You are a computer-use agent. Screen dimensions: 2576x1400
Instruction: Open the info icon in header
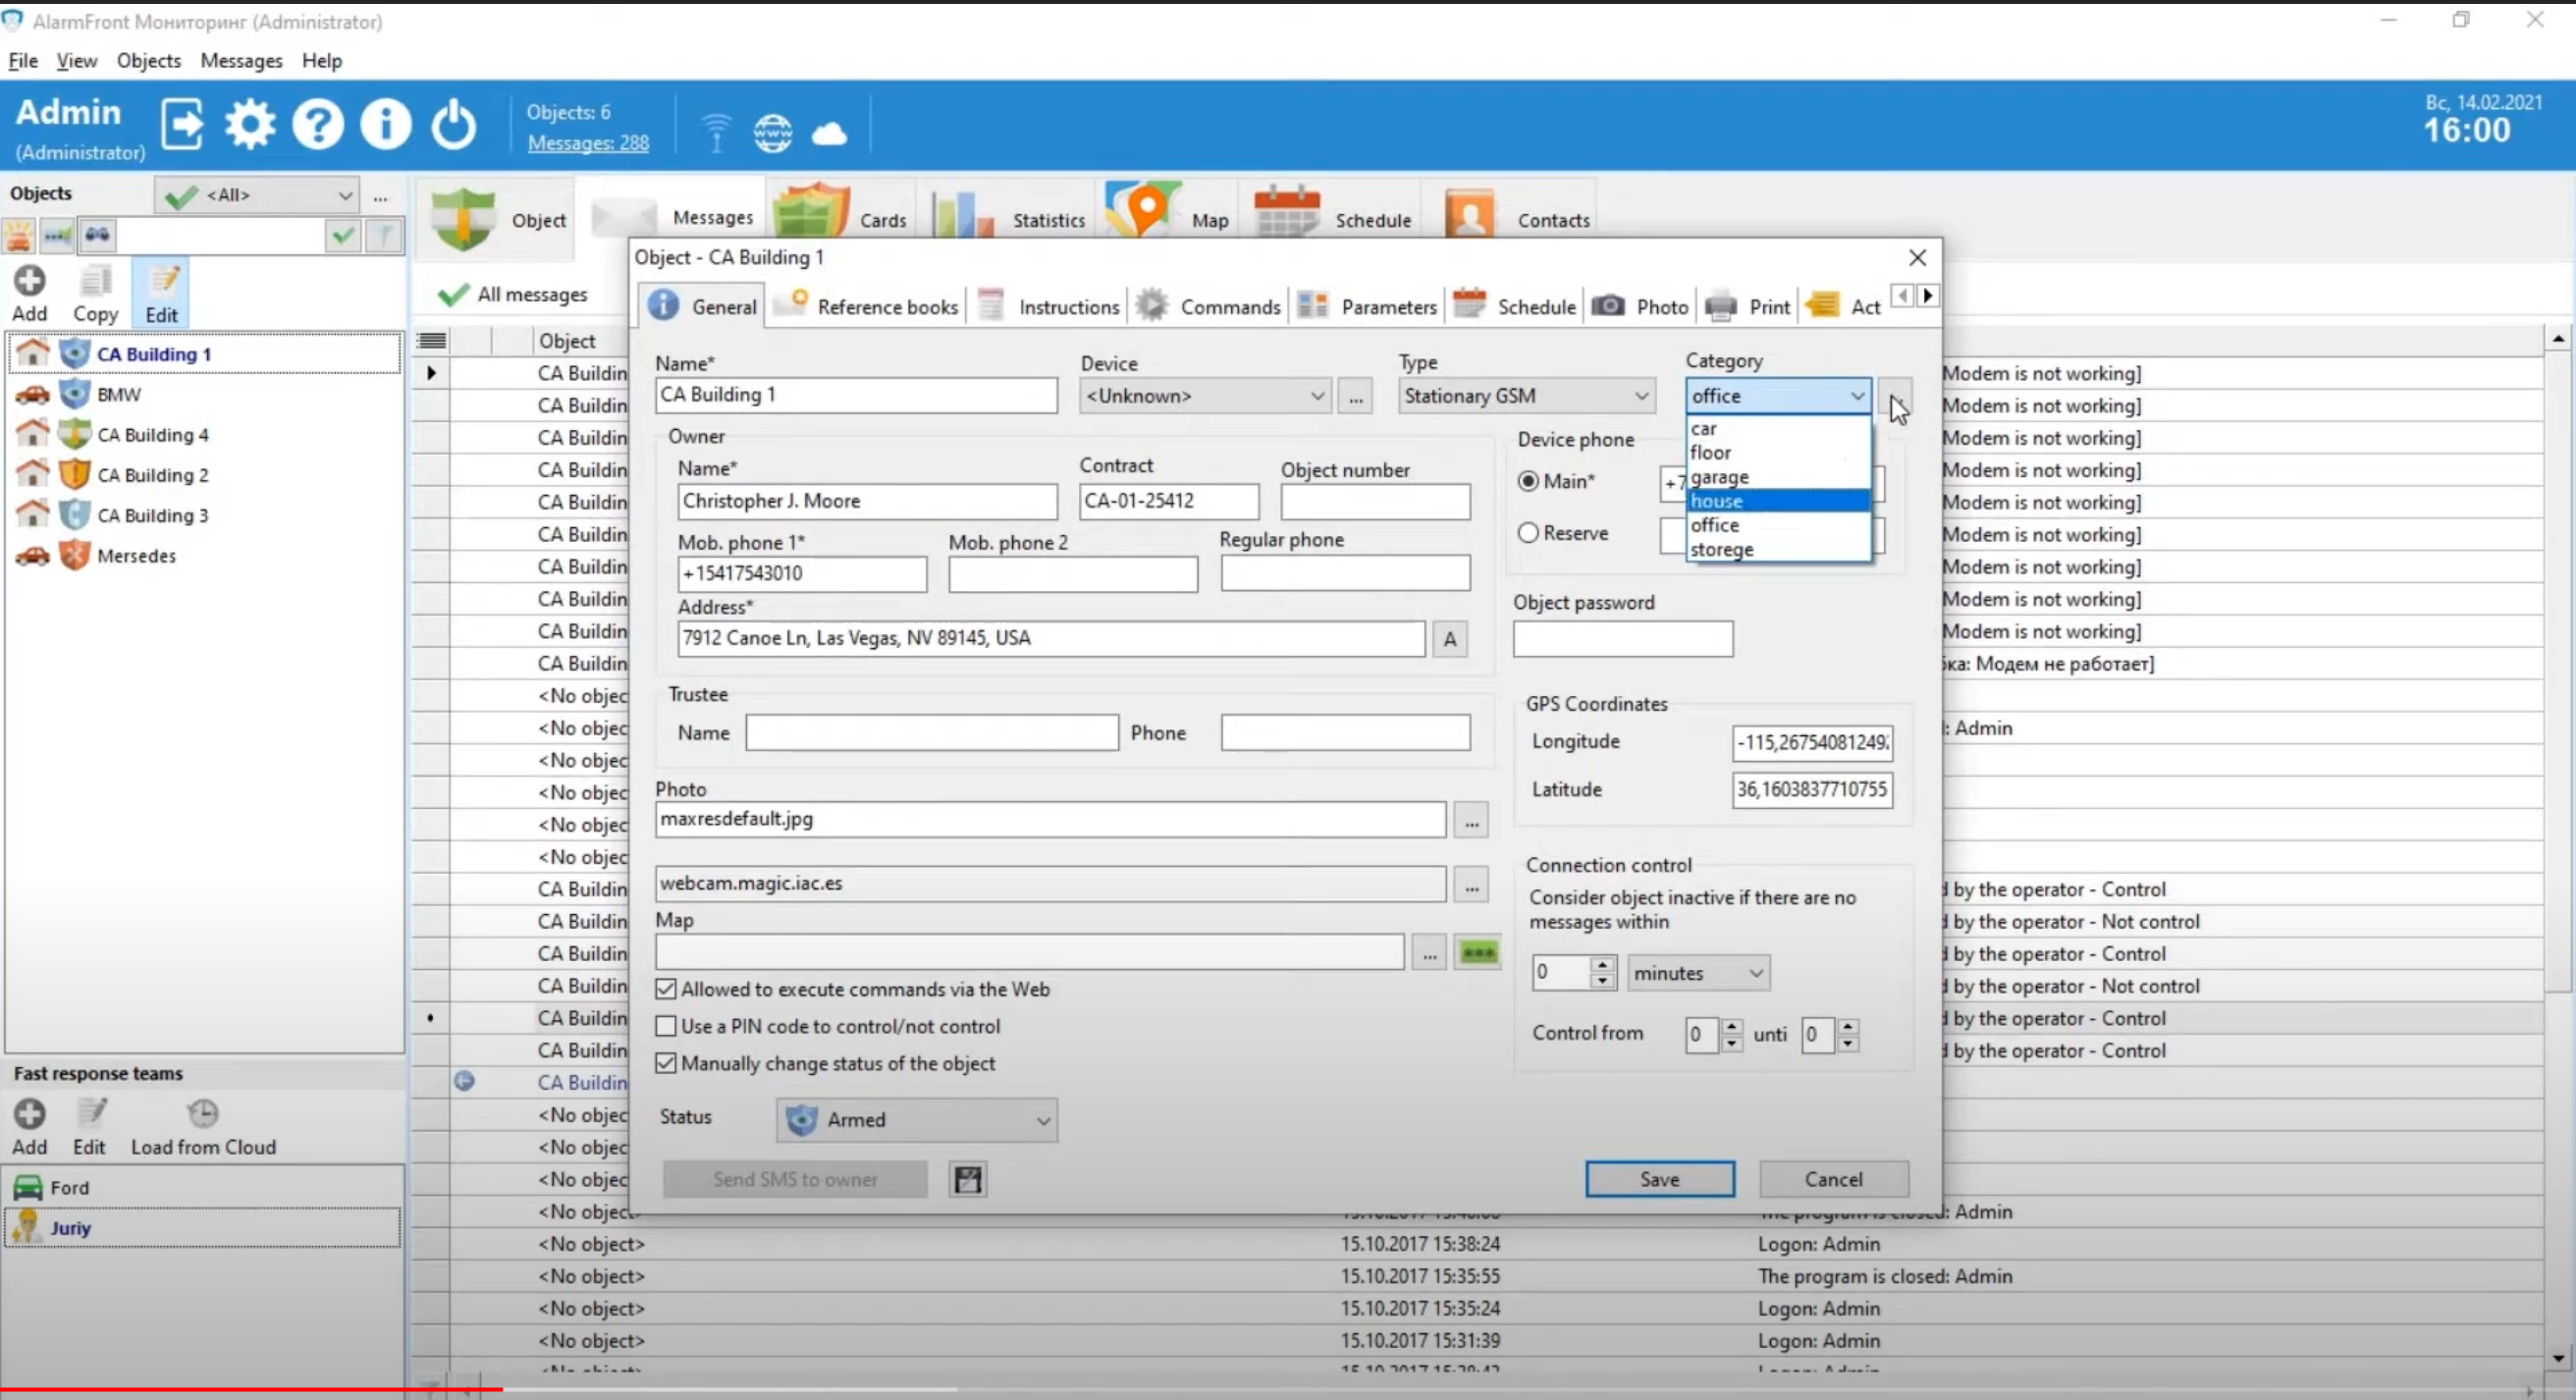coord(385,125)
